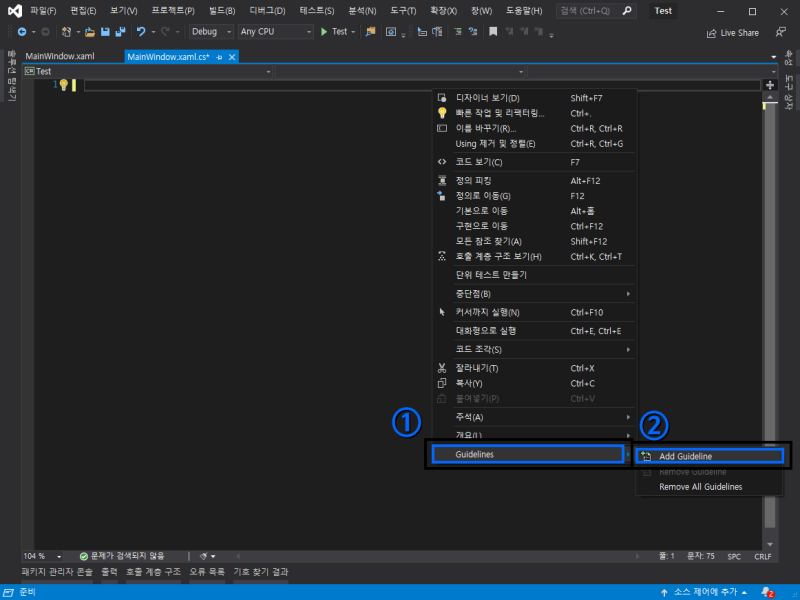Open the notifications bell in the status bar
800x600 pixels.
click(x=767, y=592)
